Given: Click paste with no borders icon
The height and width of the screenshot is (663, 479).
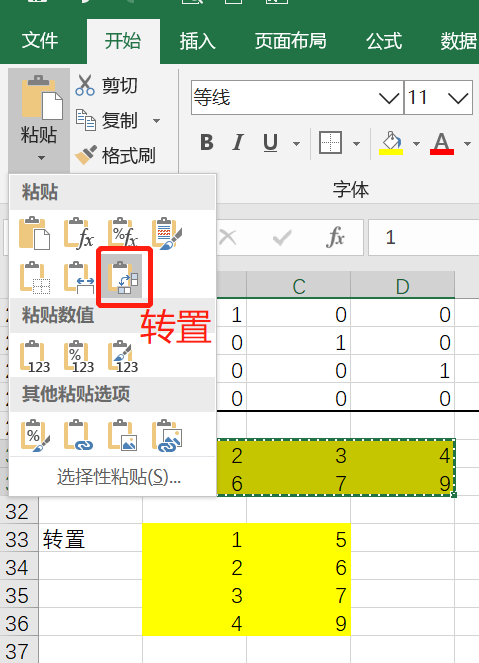Looking at the screenshot, I should (35, 277).
